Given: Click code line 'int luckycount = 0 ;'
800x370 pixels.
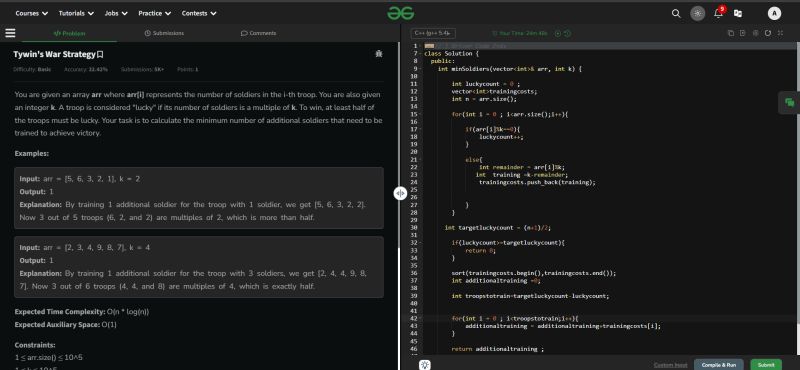Looking at the screenshot, I should coord(486,84).
